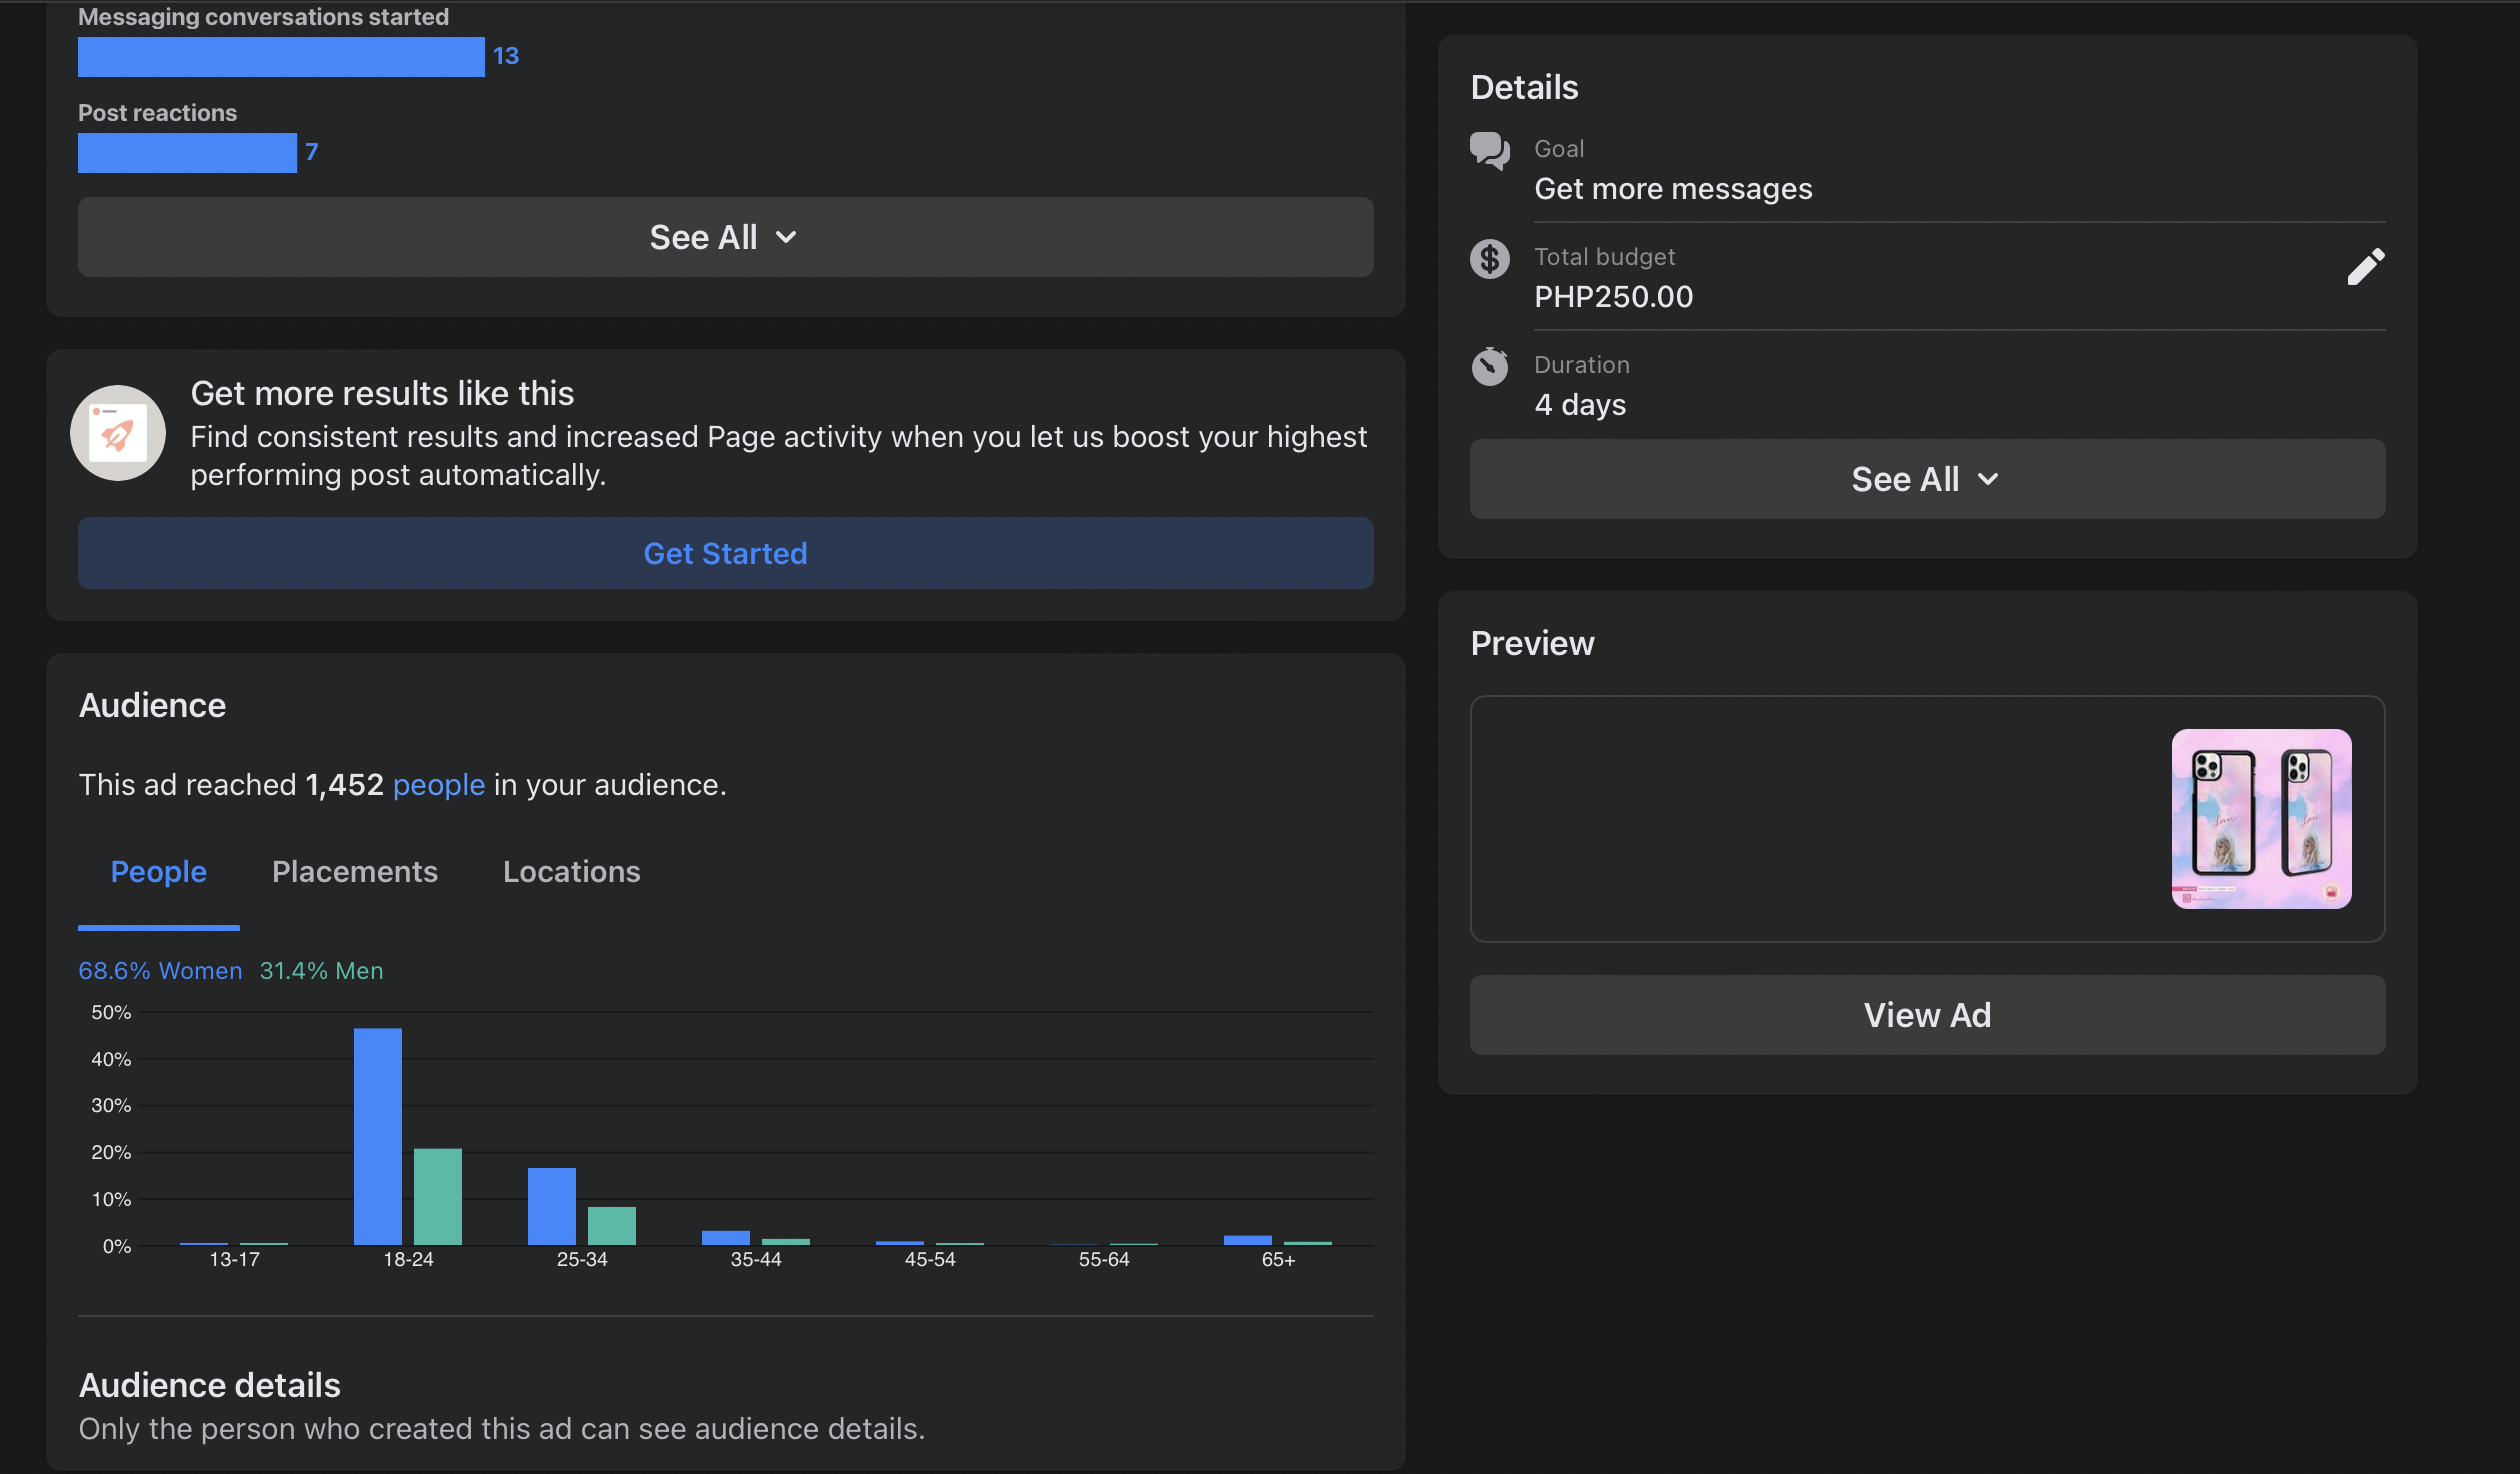Click the pencil edit icon for Total budget
This screenshot has width=2520, height=1474.
pyautogui.click(x=2365, y=267)
